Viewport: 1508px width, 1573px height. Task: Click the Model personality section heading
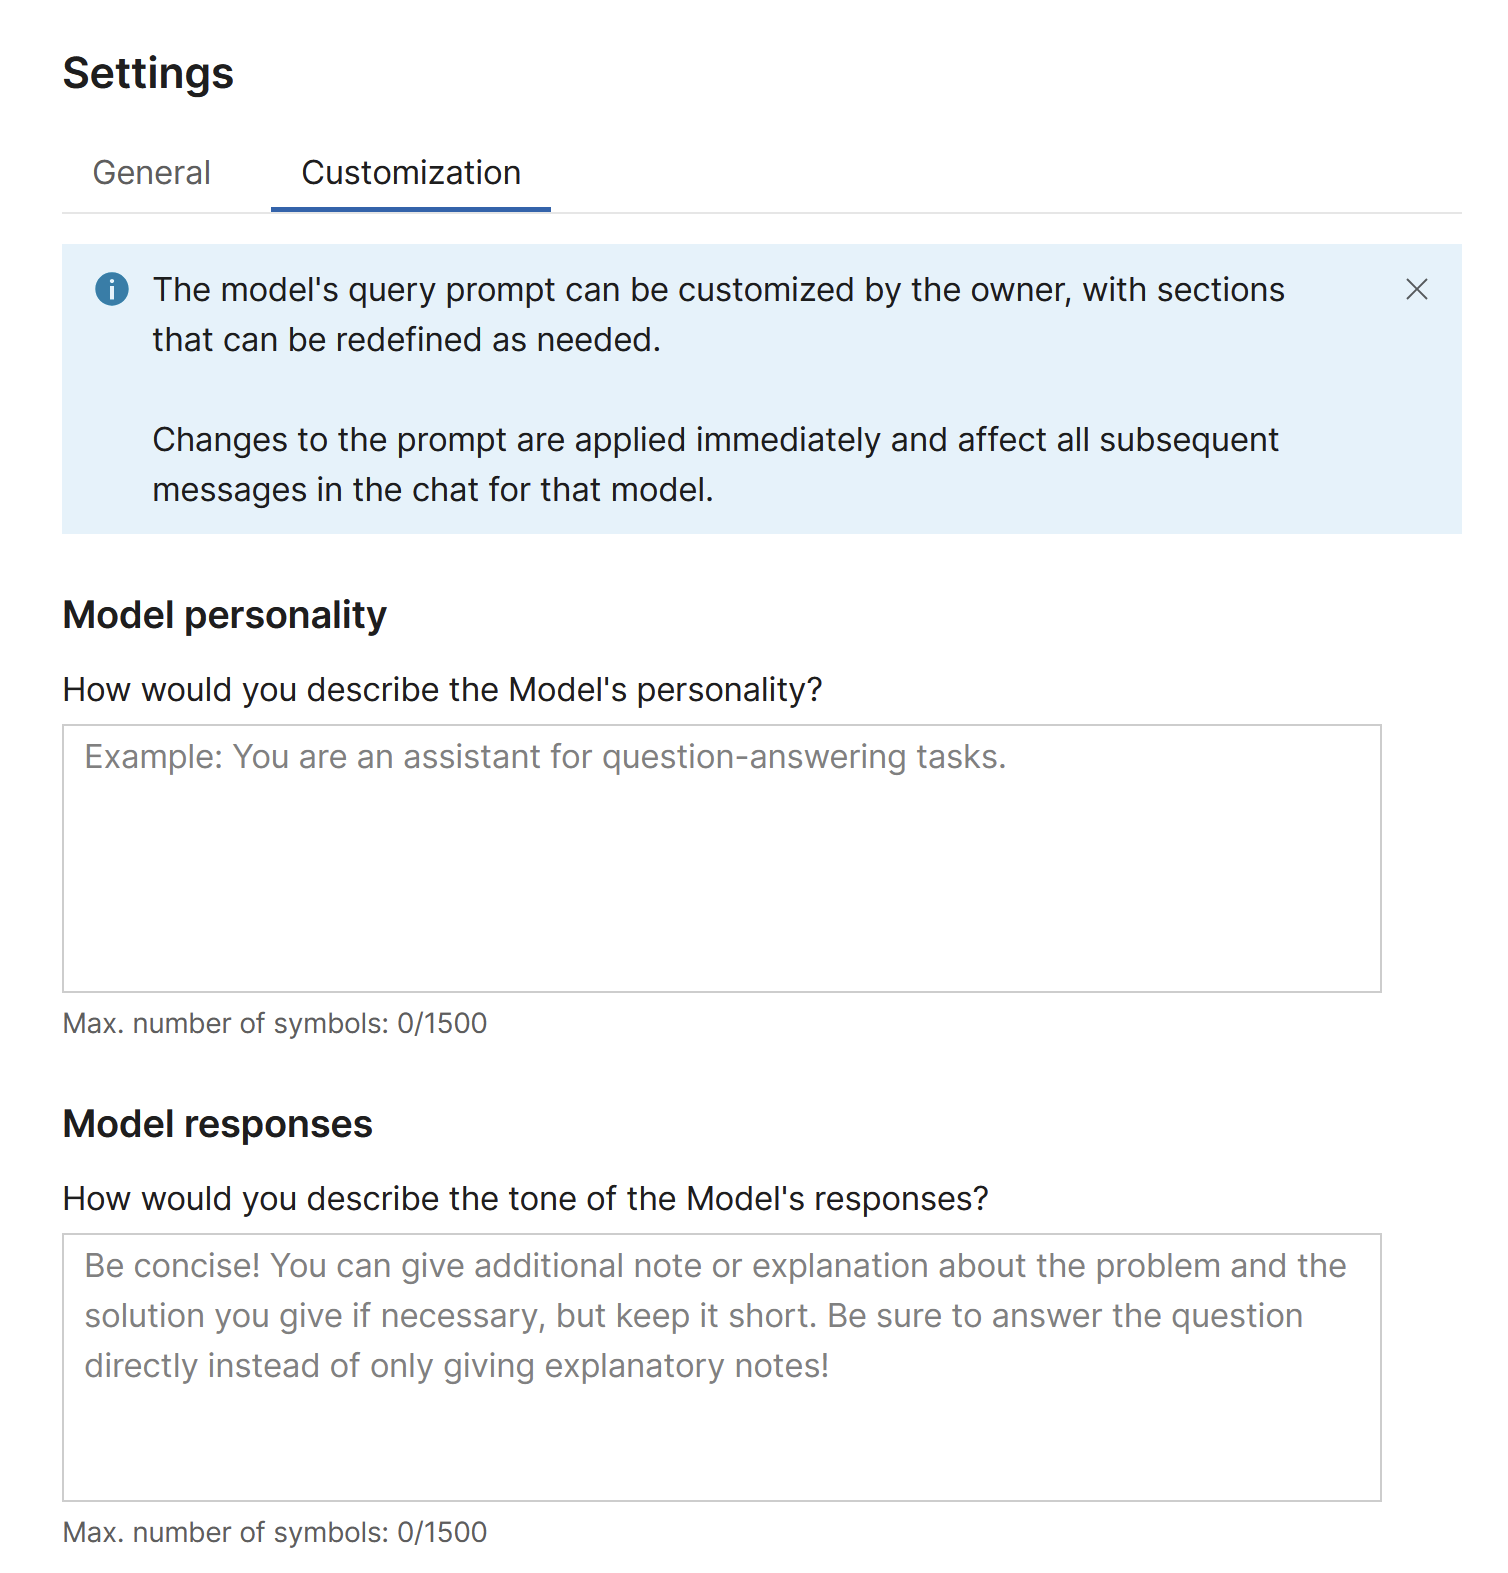click(224, 615)
